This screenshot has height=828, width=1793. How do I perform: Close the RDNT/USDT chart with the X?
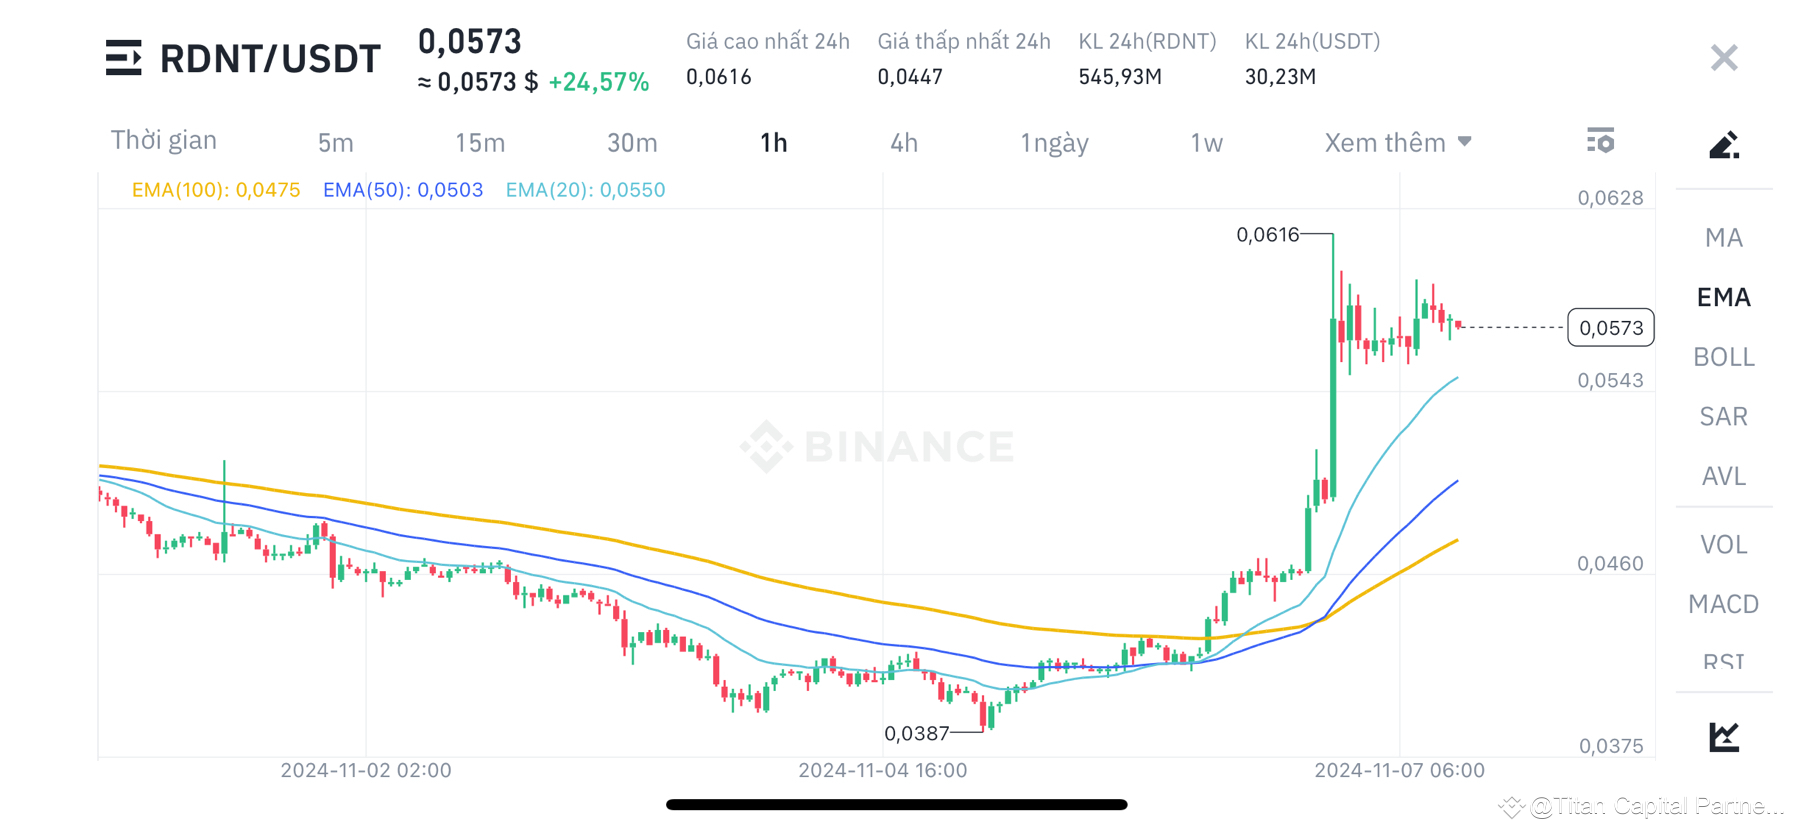tap(1723, 57)
